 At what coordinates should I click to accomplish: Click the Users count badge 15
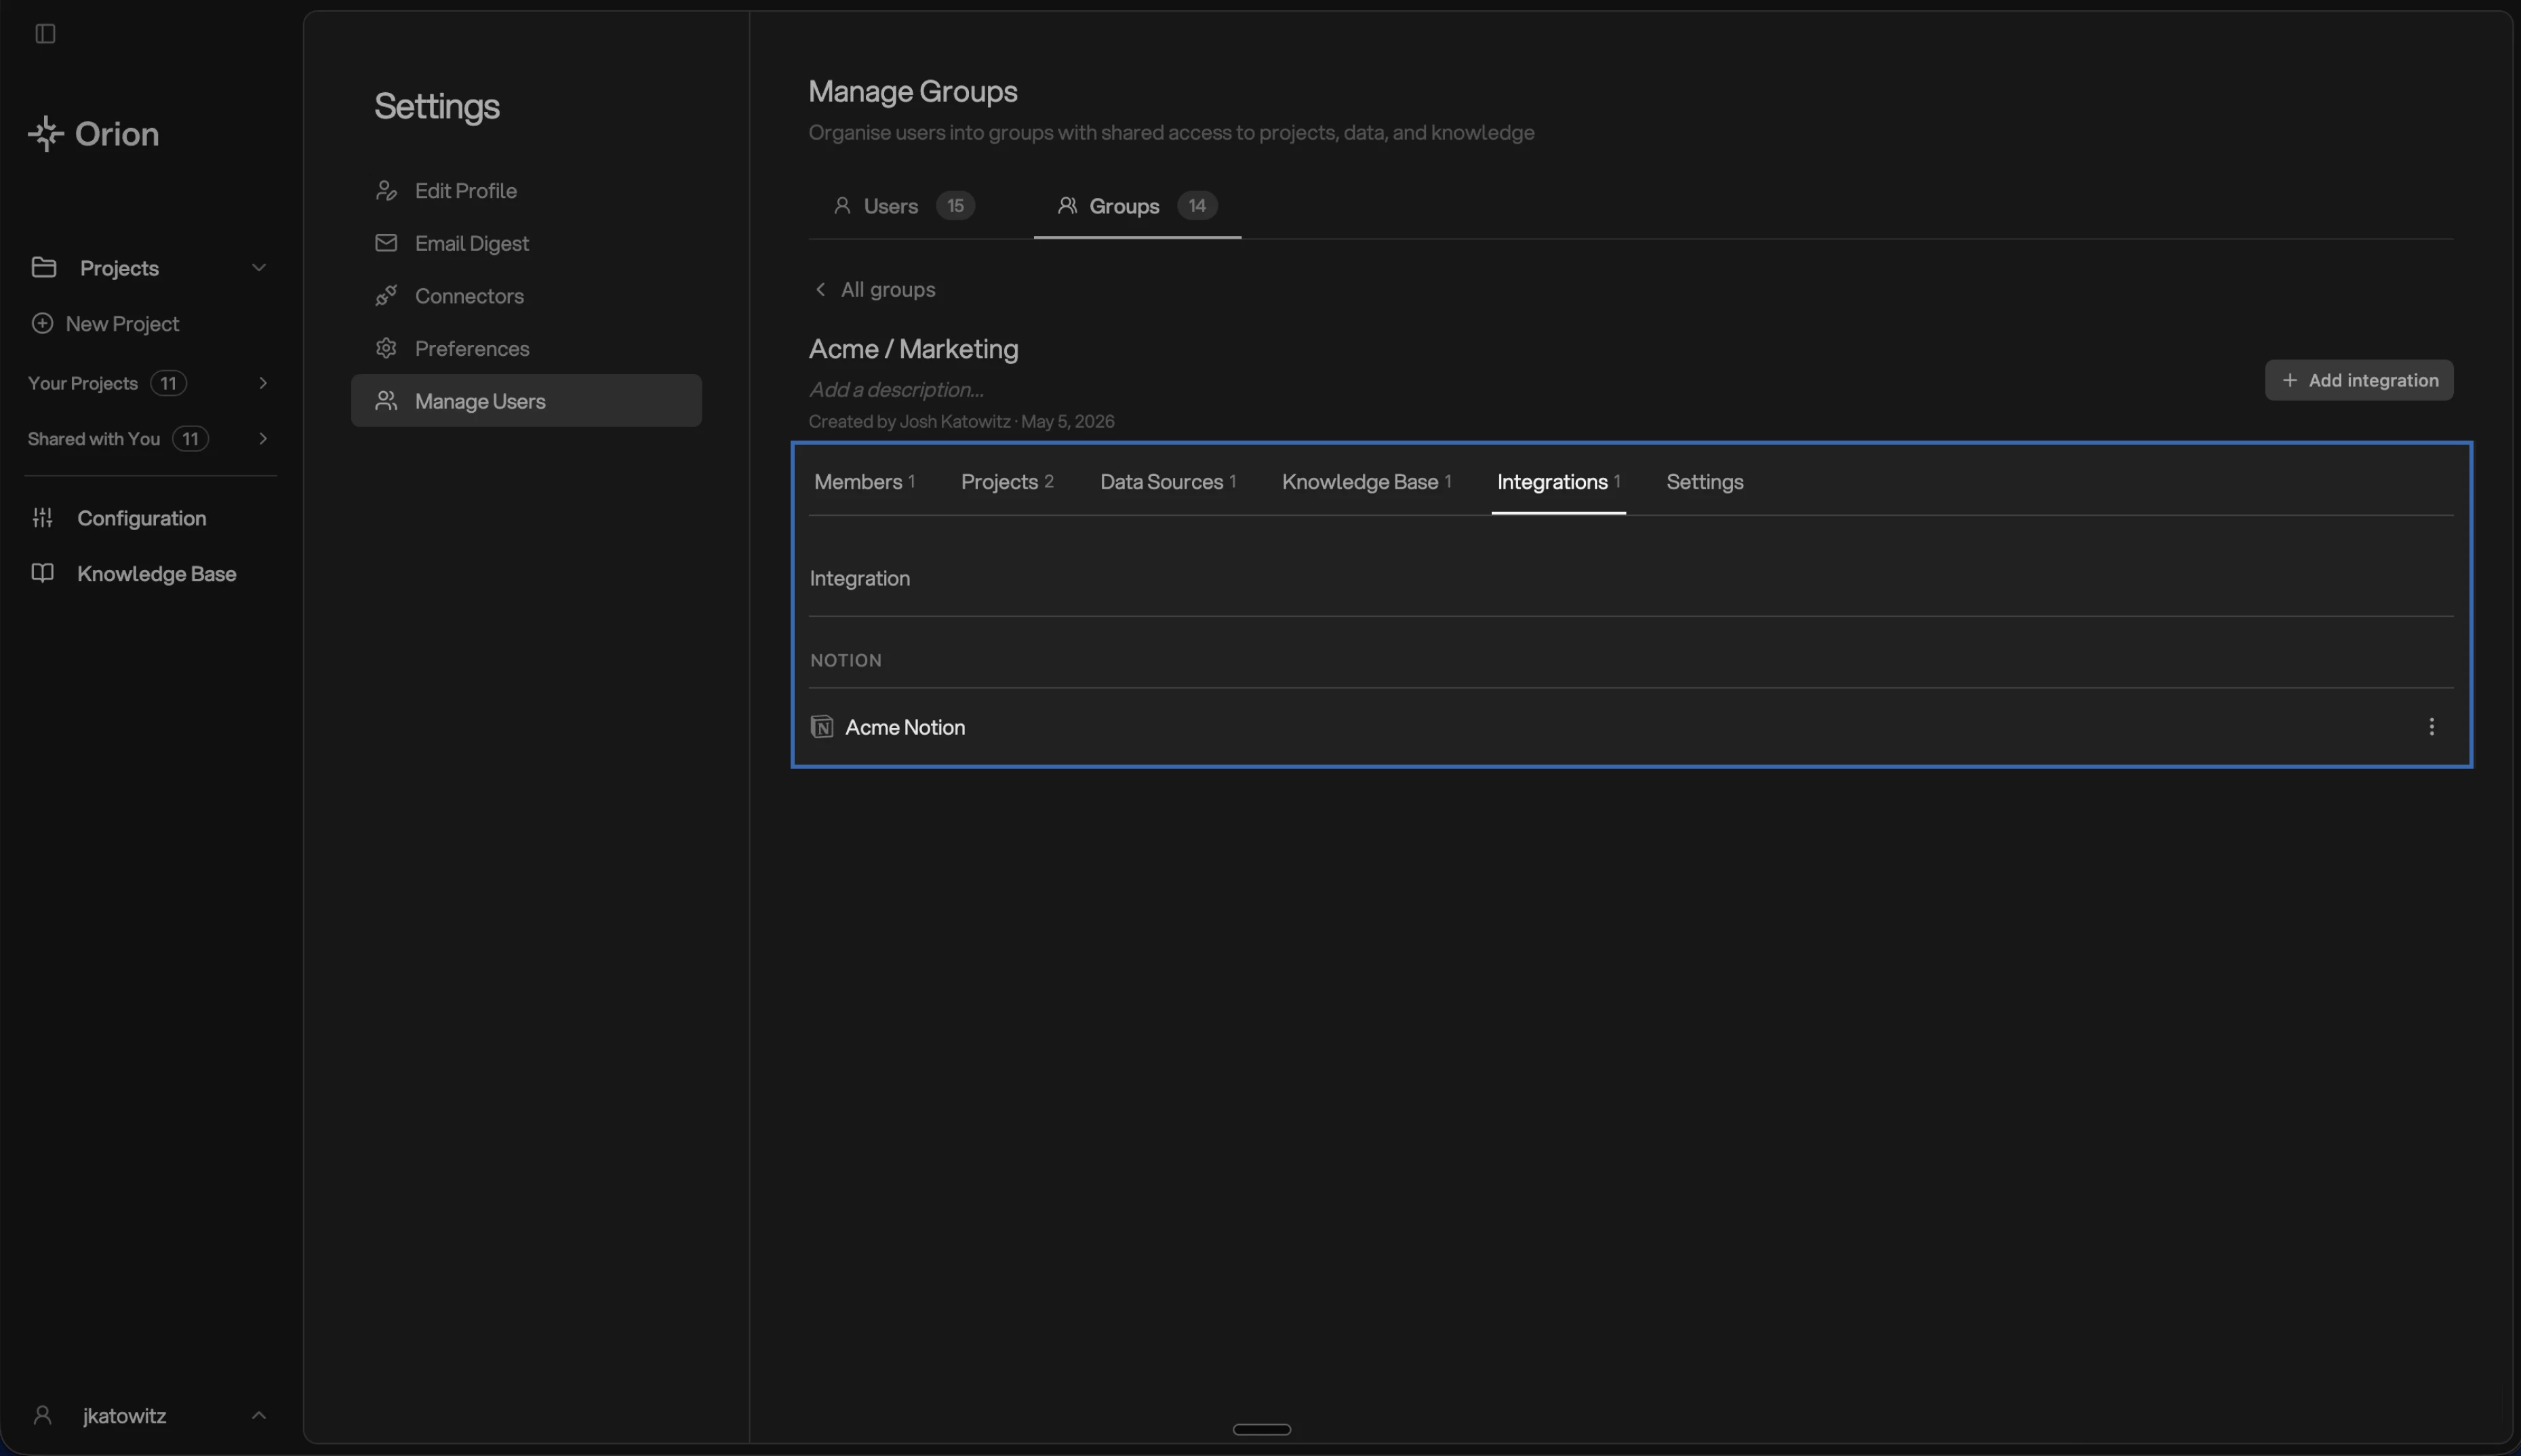[x=955, y=205]
